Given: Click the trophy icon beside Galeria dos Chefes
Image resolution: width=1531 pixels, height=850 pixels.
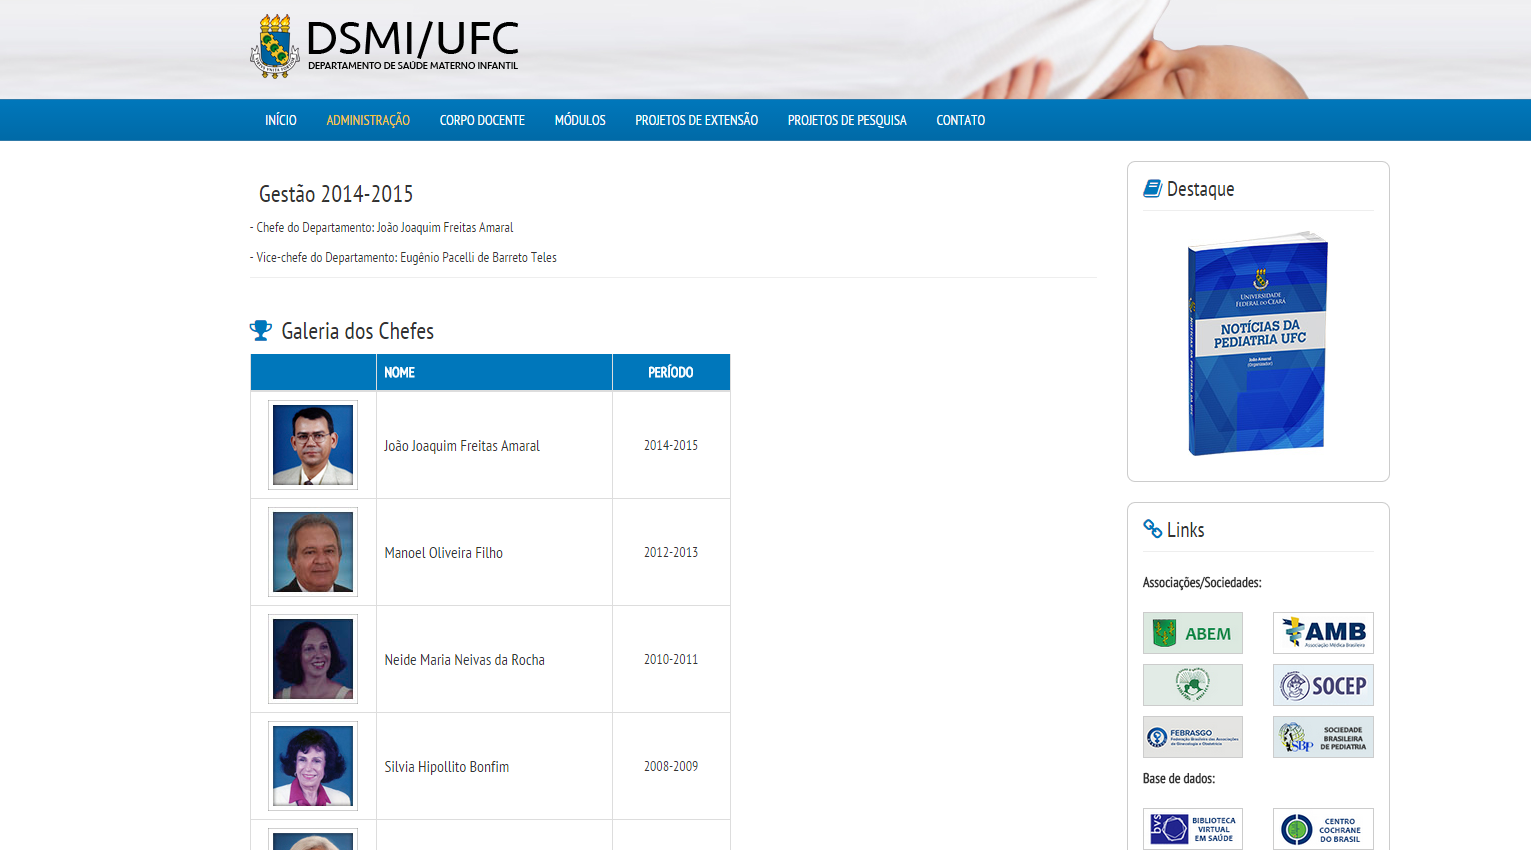Looking at the screenshot, I should 261,330.
